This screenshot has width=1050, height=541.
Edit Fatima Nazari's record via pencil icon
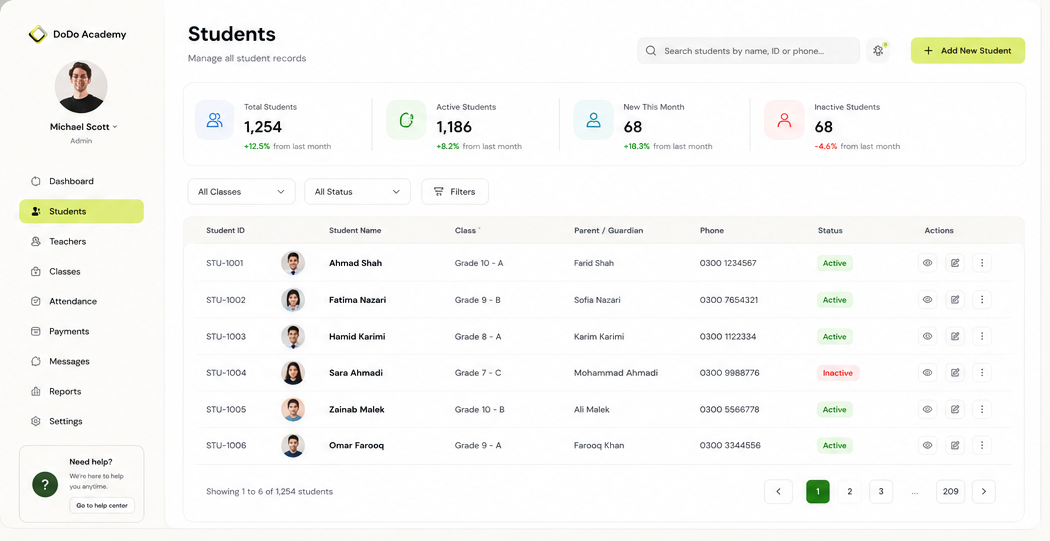click(955, 300)
